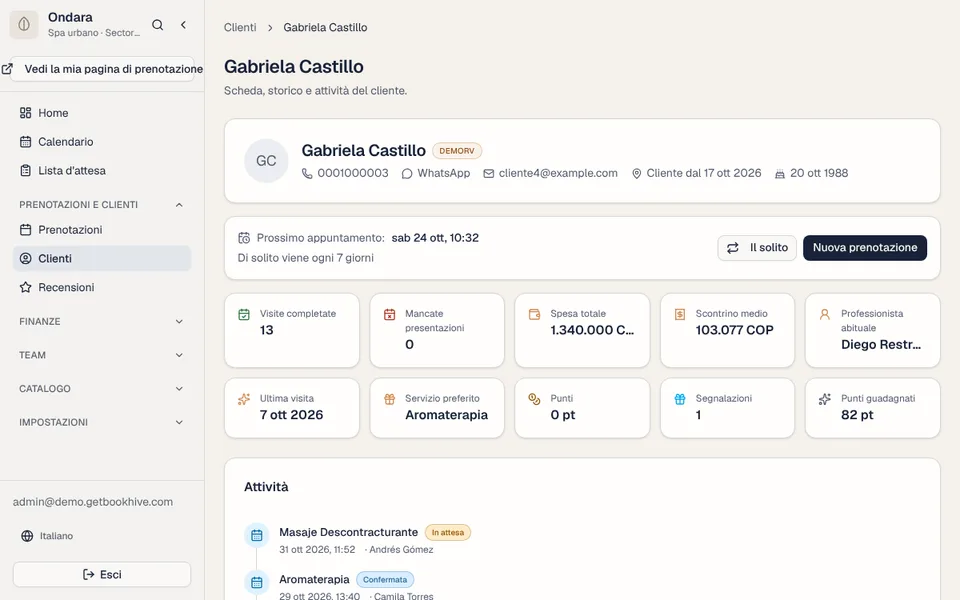Click the Segnalazioni gift icon

click(680, 399)
